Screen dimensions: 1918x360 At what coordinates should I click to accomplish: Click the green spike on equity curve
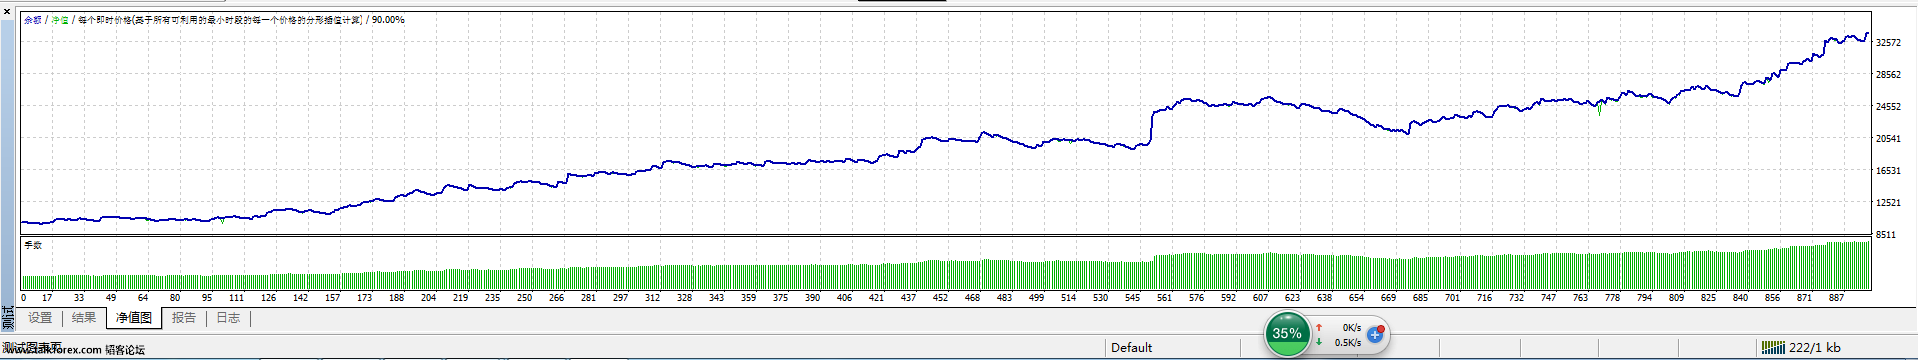coord(1600,108)
